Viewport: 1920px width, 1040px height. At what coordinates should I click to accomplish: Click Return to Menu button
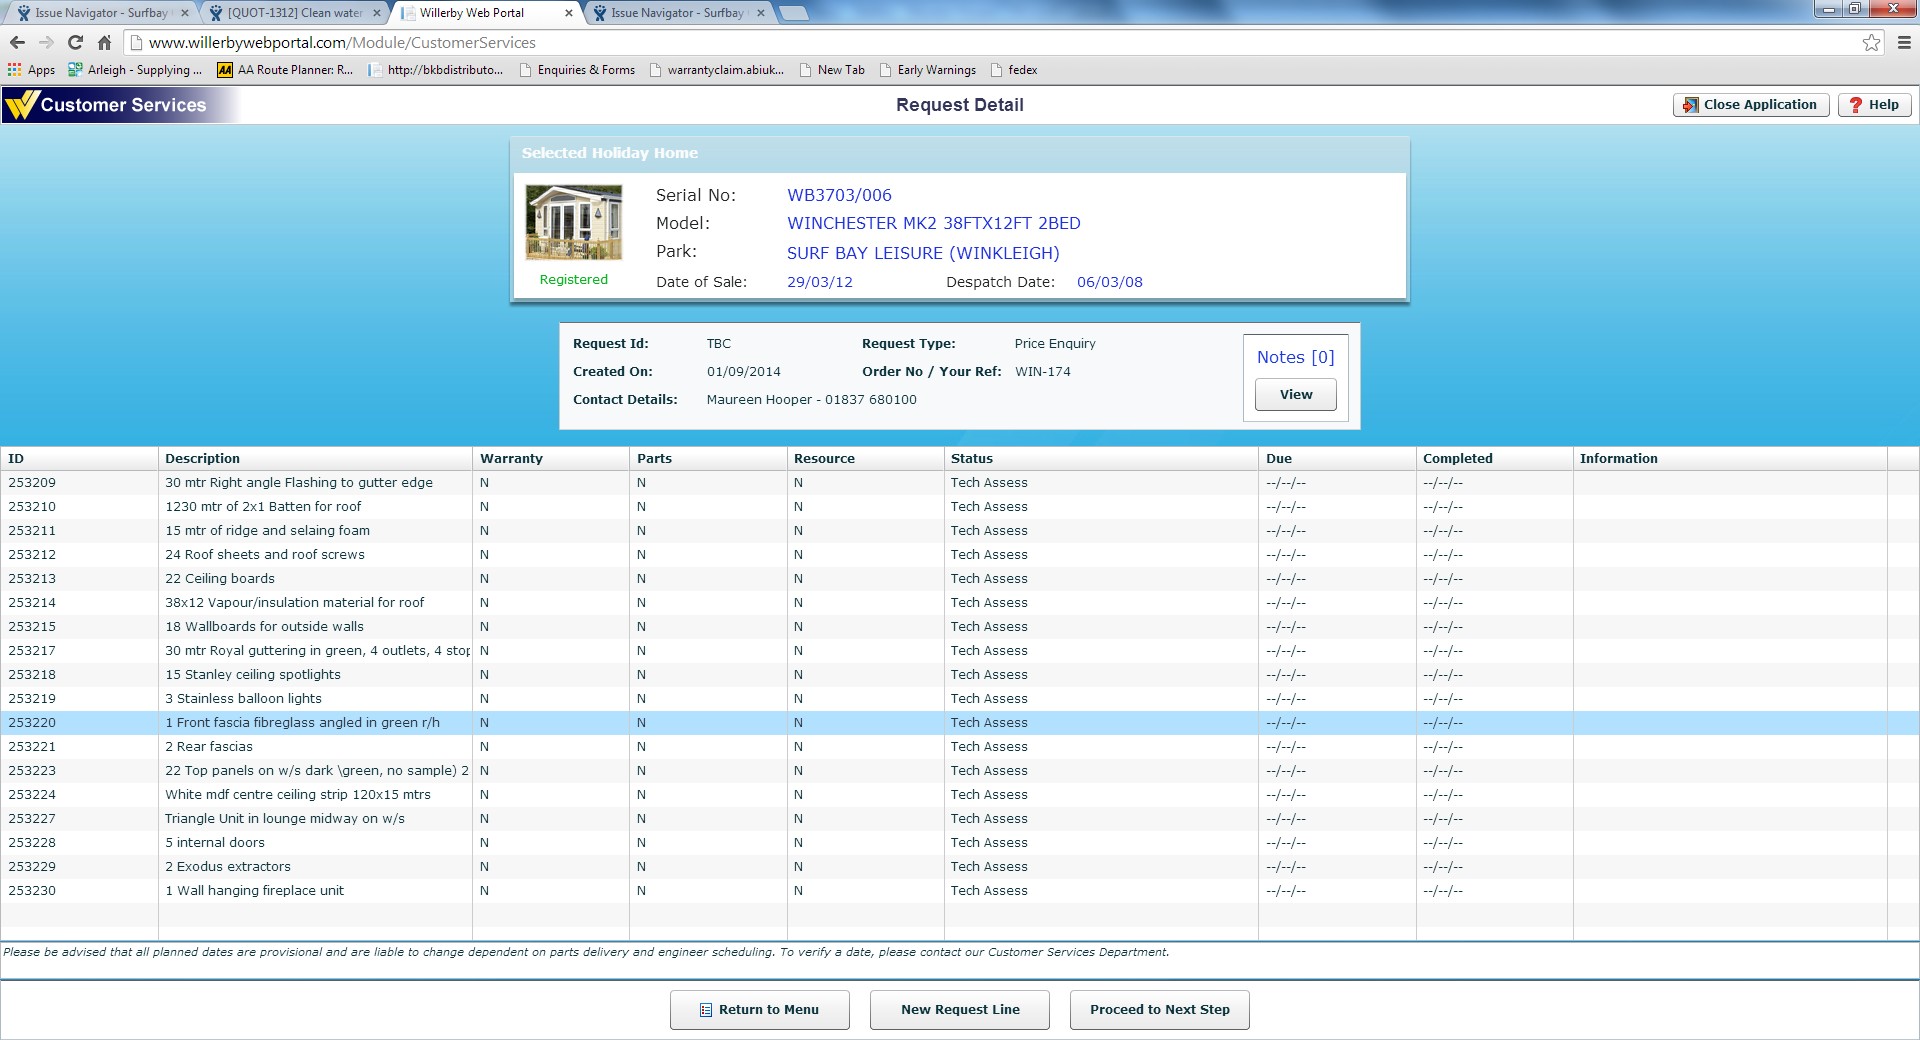point(759,1009)
